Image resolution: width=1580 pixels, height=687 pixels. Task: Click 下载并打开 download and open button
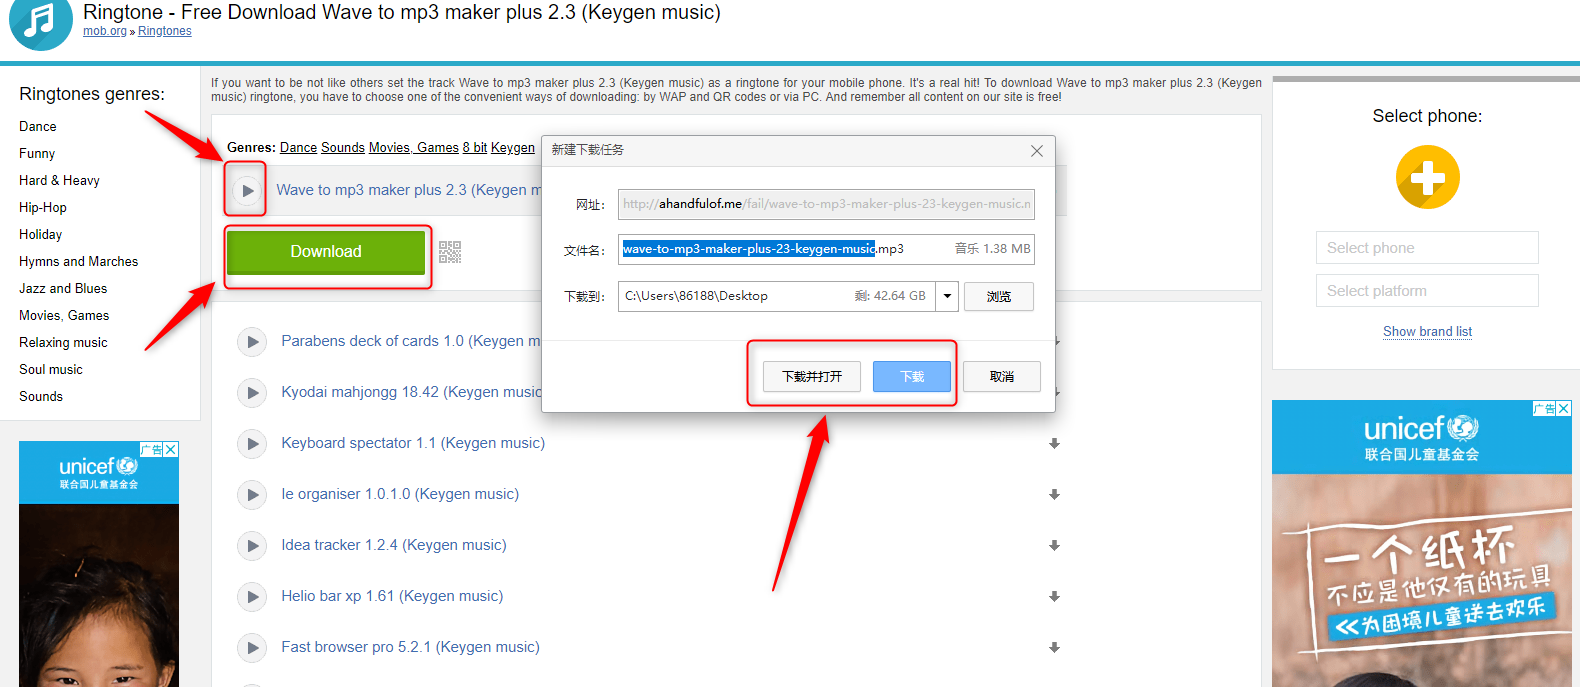click(812, 377)
